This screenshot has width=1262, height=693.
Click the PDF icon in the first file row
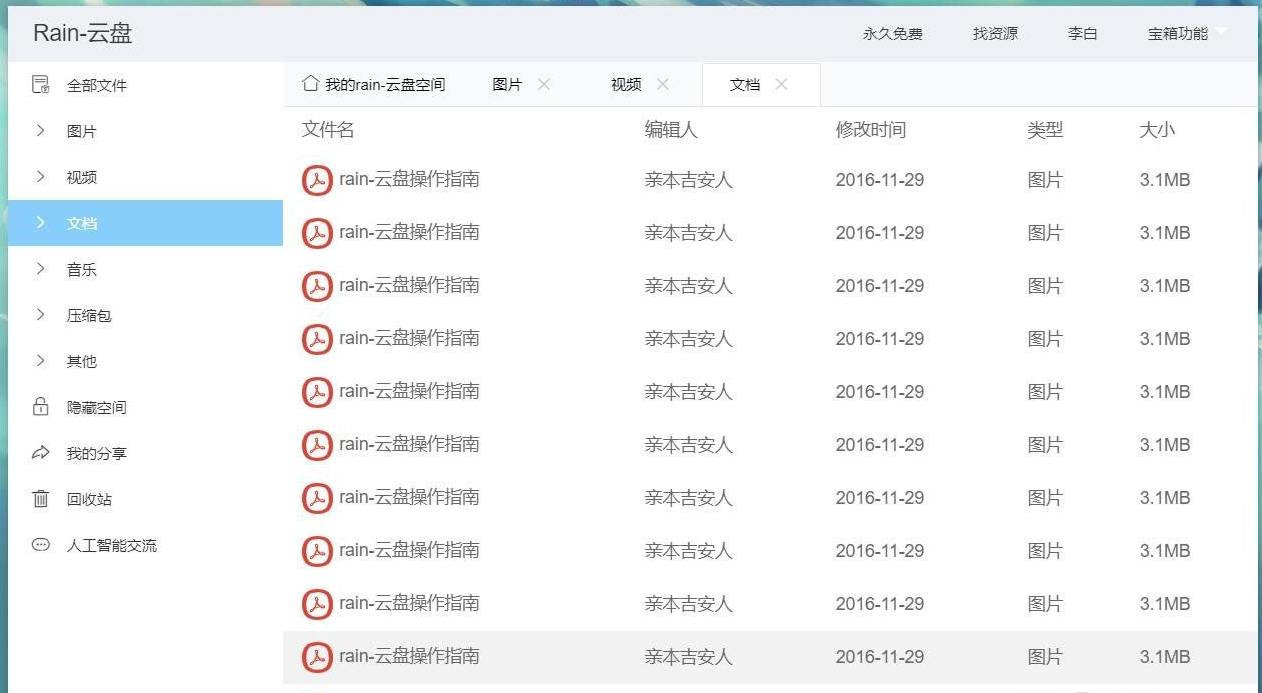pyautogui.click(x=317, y=181)
